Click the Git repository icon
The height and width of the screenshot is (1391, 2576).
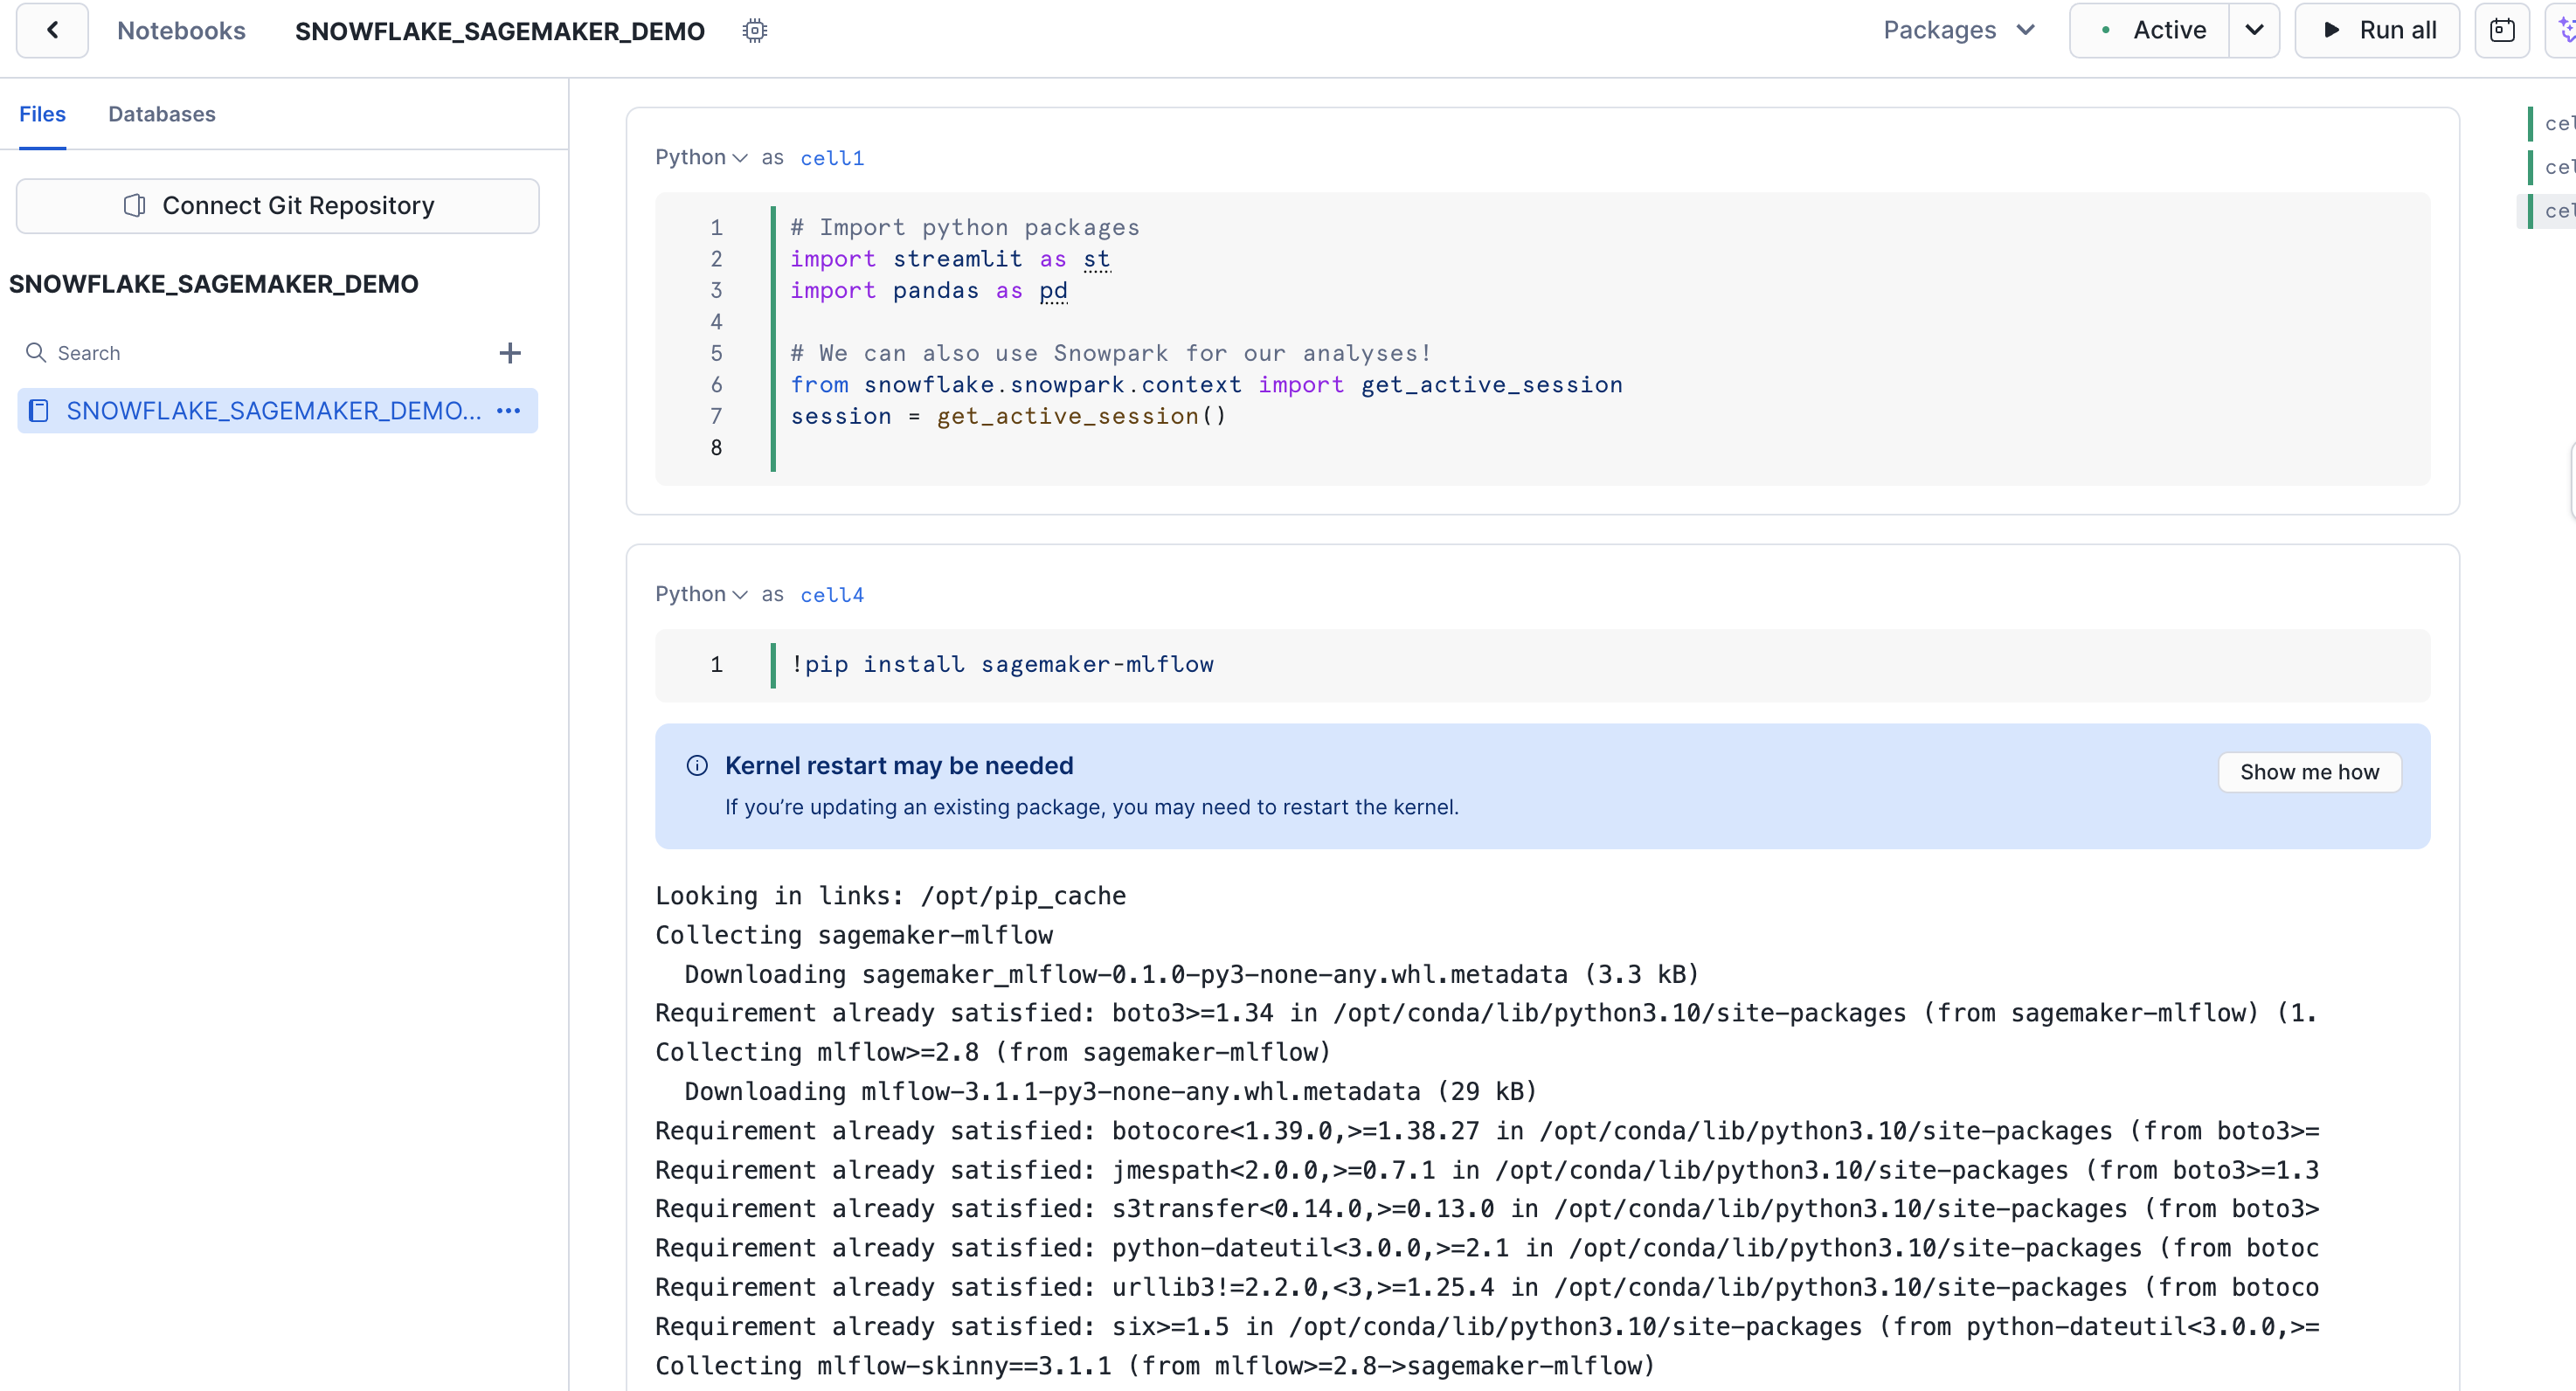pos(134,206)
